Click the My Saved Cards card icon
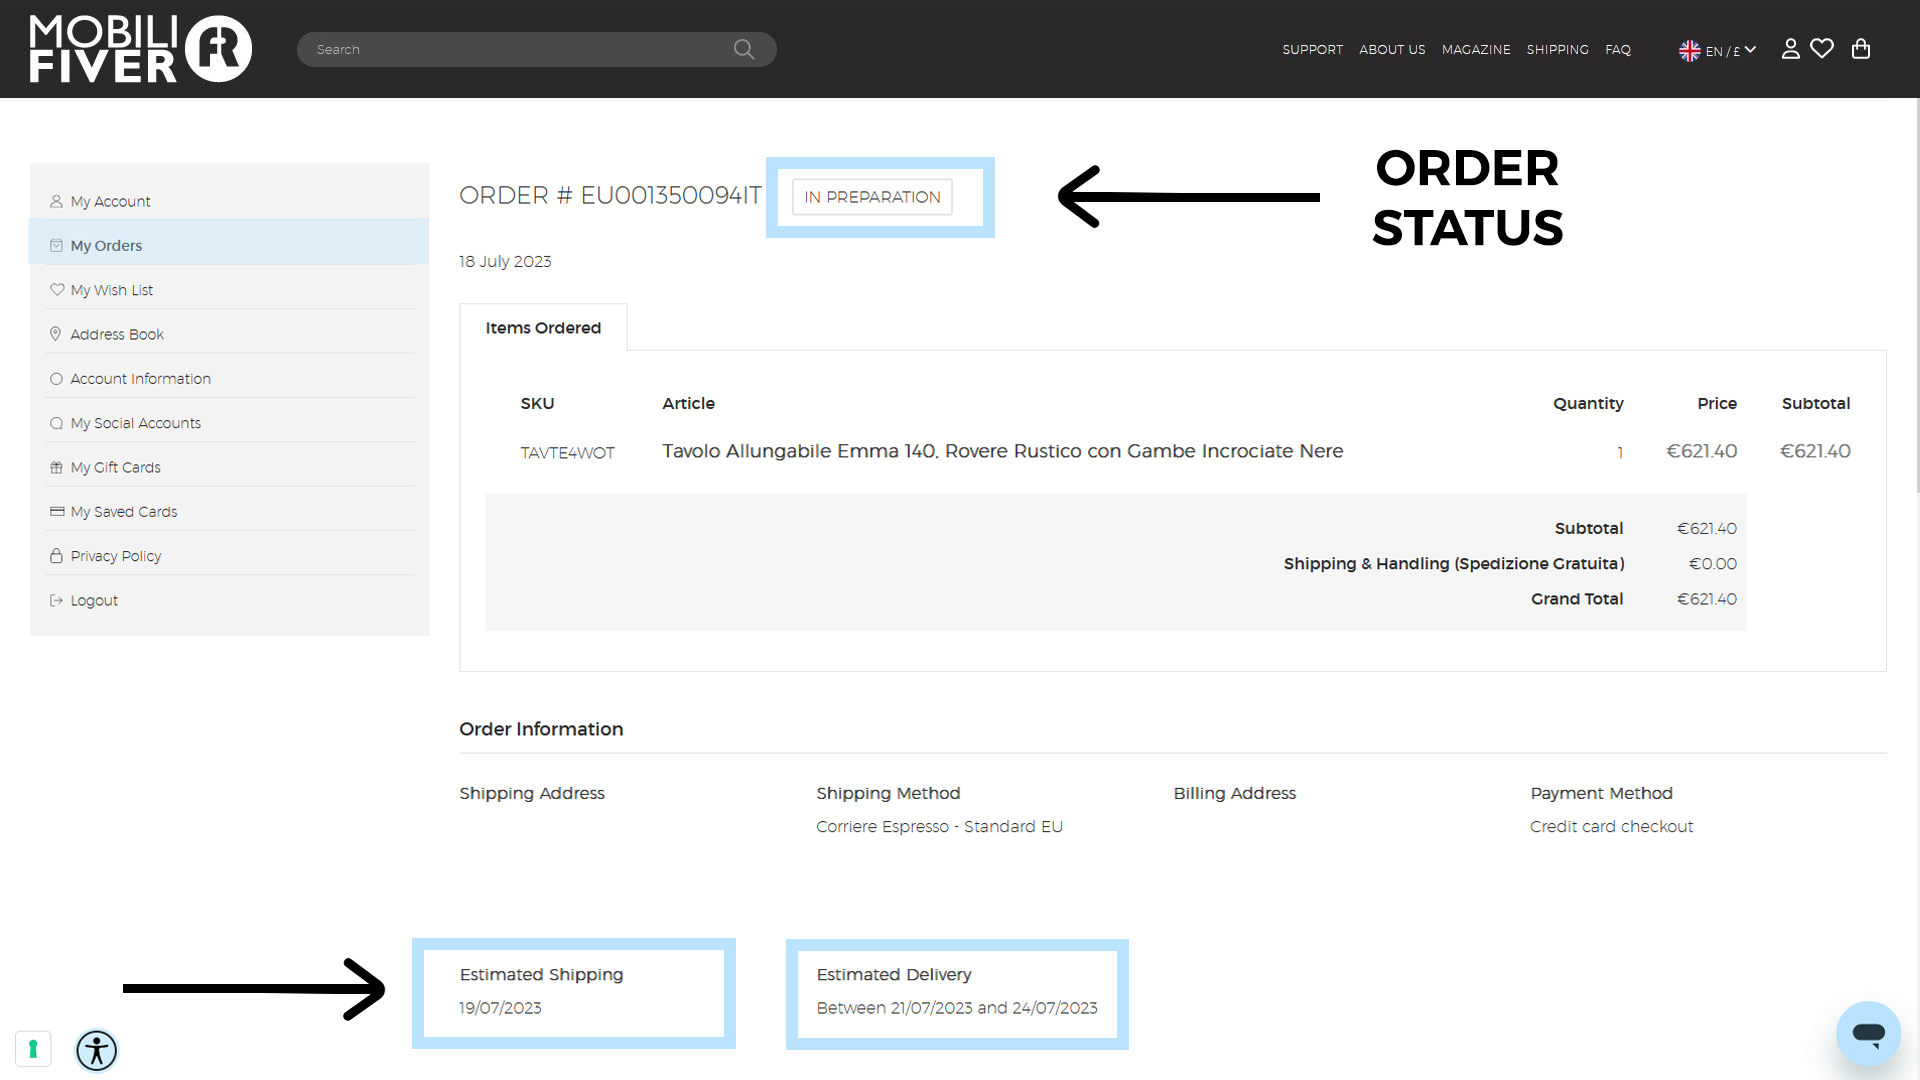The width and height of the screenshot is (1920, 1080). (x=56, y=511)
